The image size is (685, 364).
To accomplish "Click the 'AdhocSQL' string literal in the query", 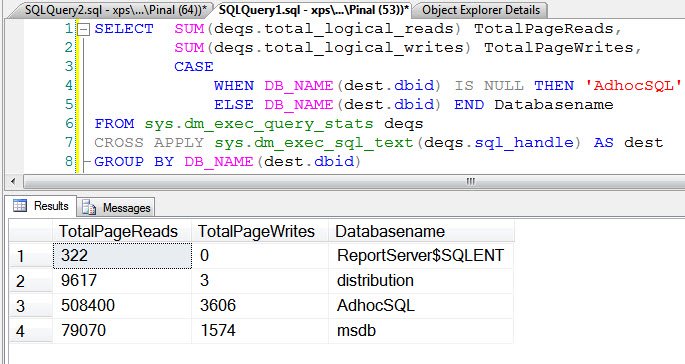I will point(633,86).
